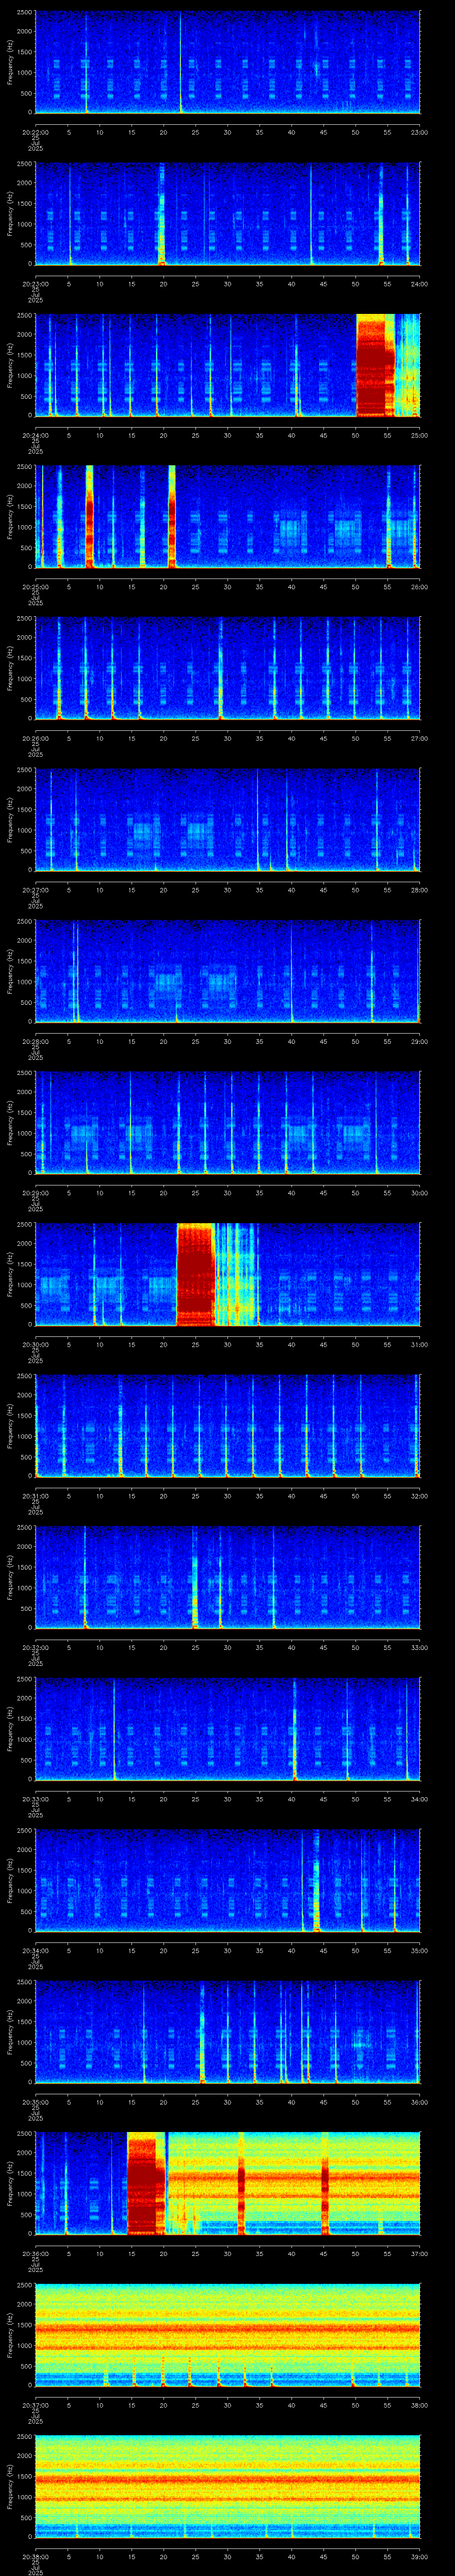Click Frequency (Hz) axis label of 20:22 spectrogram
Image resolution: width=455 pixels, height=2576 pixels.
[x=10, y=62]
